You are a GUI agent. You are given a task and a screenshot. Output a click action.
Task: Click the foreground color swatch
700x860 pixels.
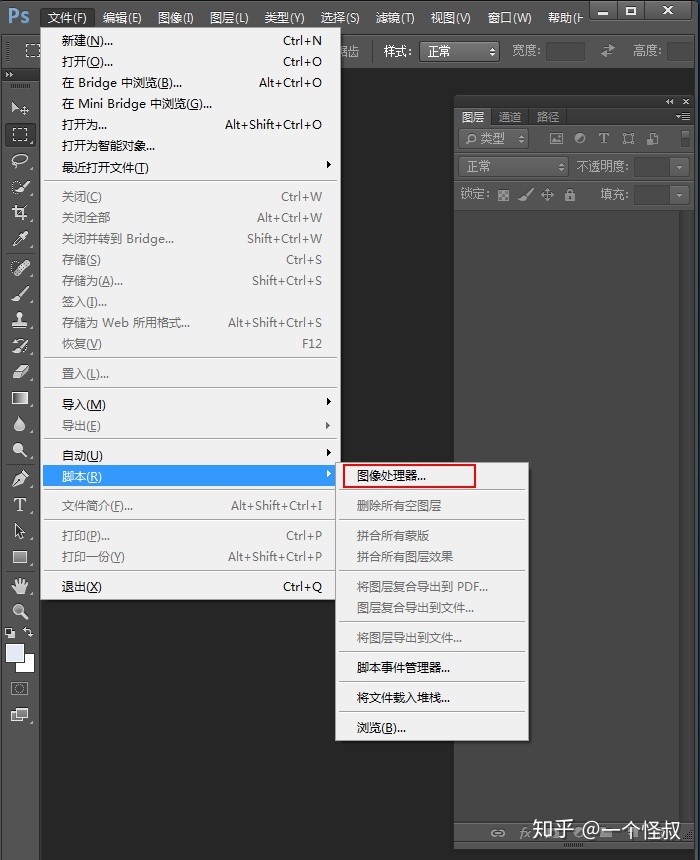pos(15,653)
